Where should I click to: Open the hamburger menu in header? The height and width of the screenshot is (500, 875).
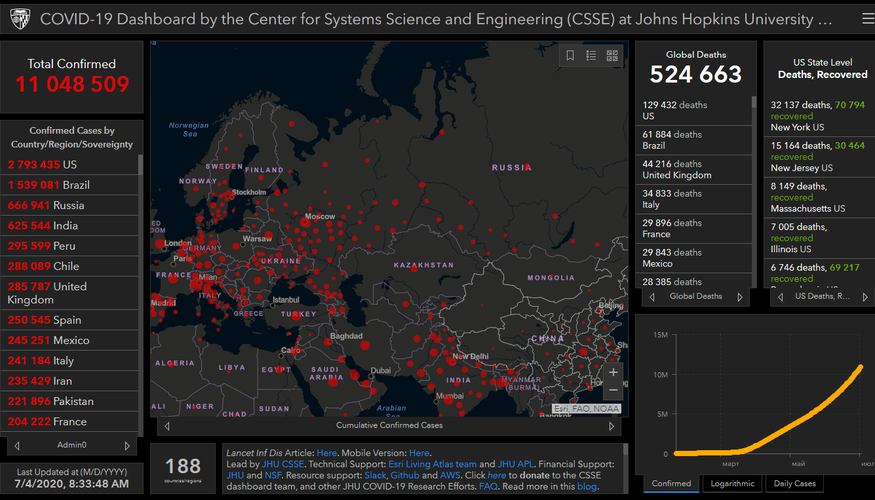863,19
